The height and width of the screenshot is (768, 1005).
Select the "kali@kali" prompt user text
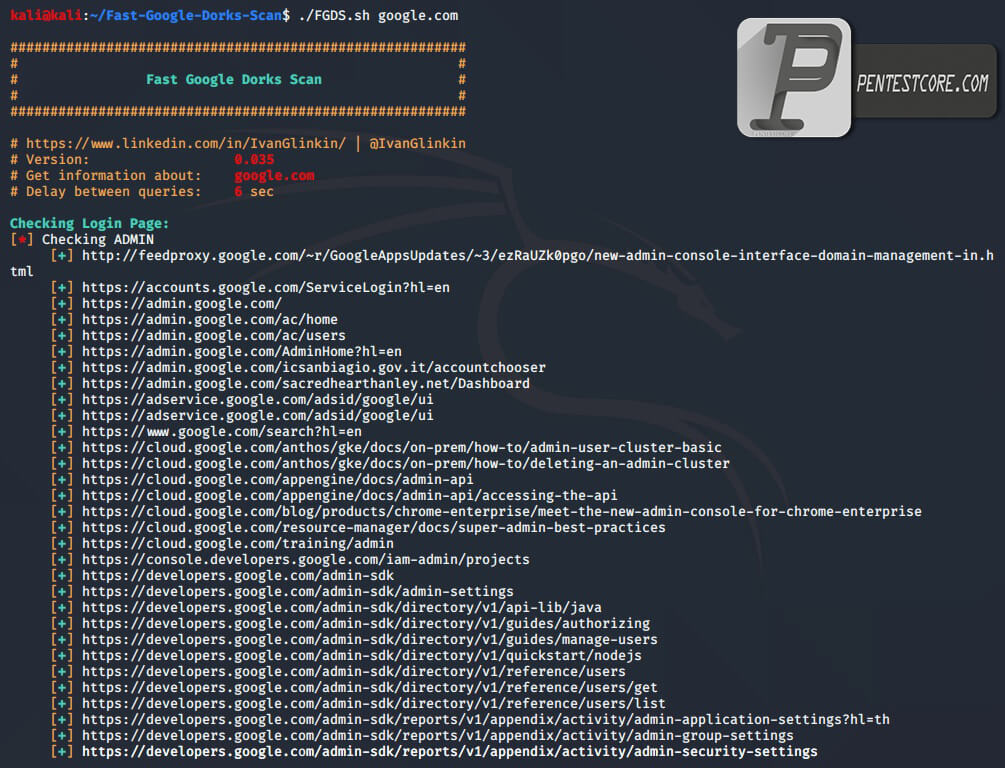click(46, 15)
